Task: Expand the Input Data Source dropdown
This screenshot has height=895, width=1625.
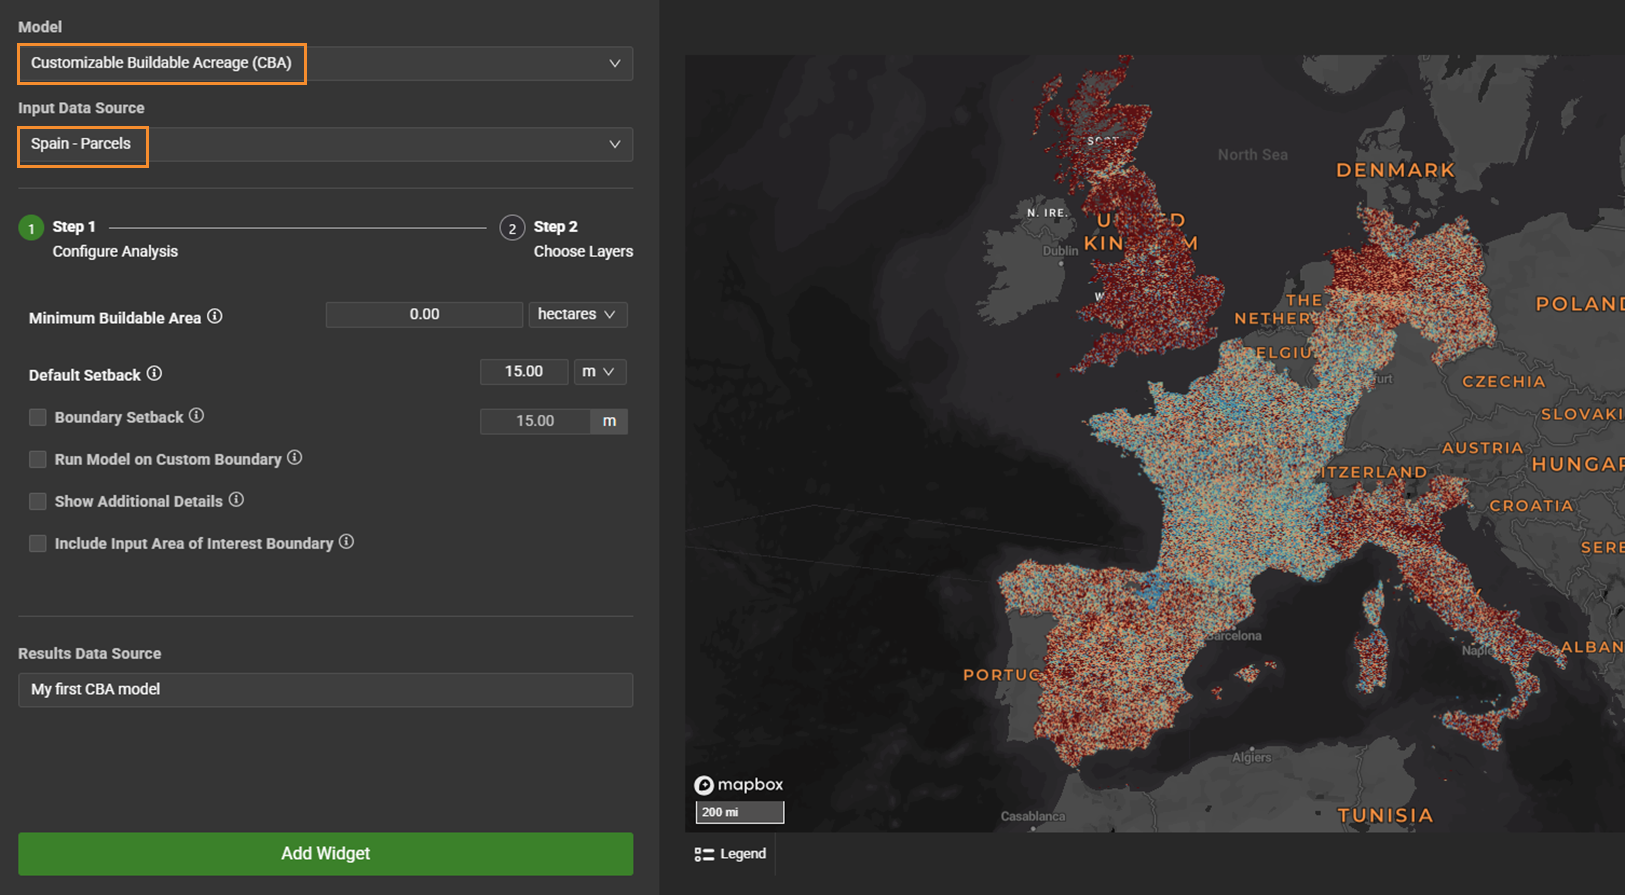Action: point(325,144)
